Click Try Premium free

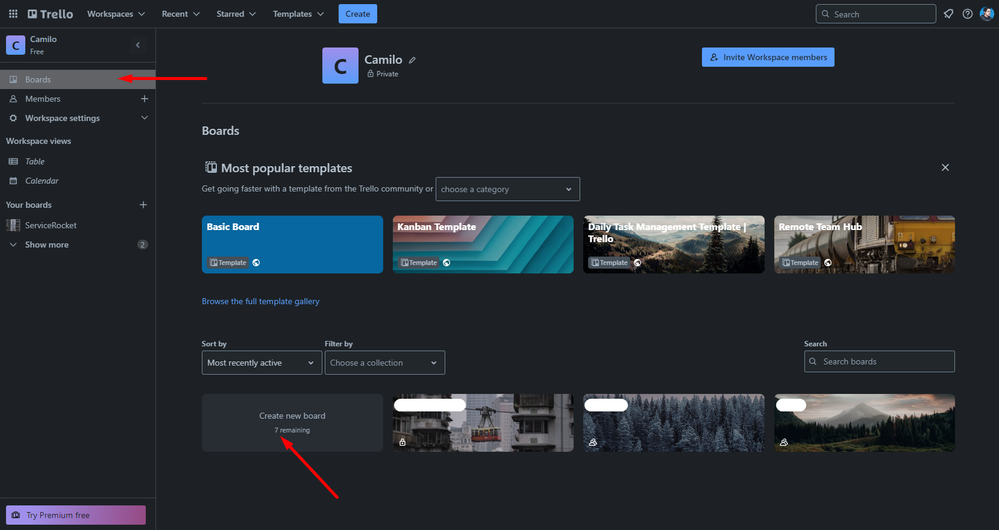point(76,515)
